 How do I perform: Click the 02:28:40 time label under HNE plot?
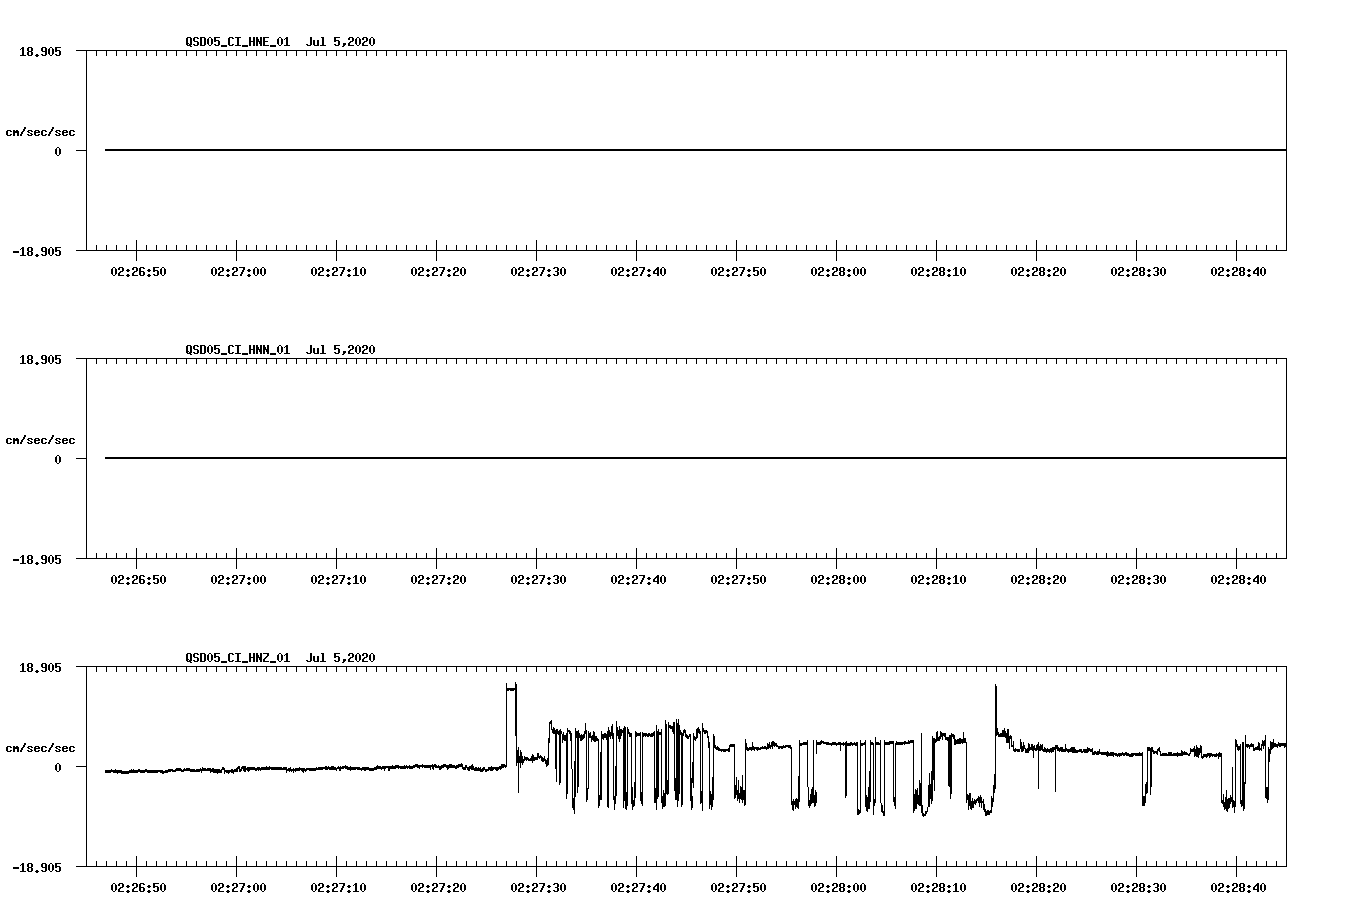[x=1238, y=272]
